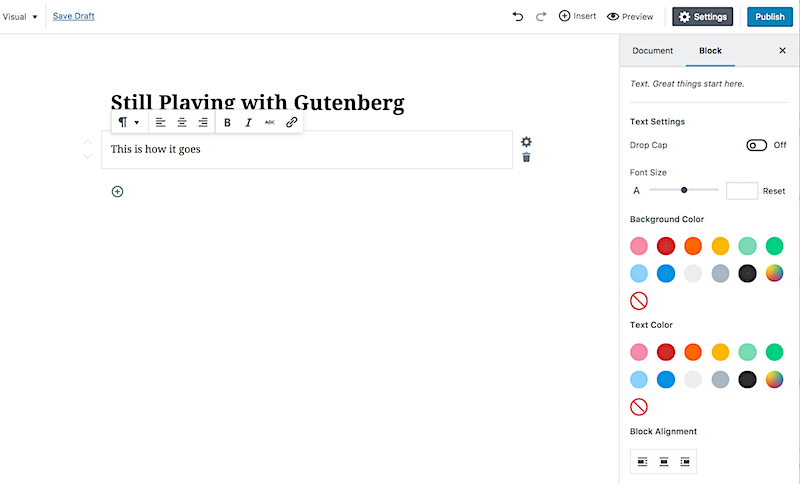This screenshot has width=800, height=484.
Task: Move block up with chevron arrow
Action: (x=88, y=142)
